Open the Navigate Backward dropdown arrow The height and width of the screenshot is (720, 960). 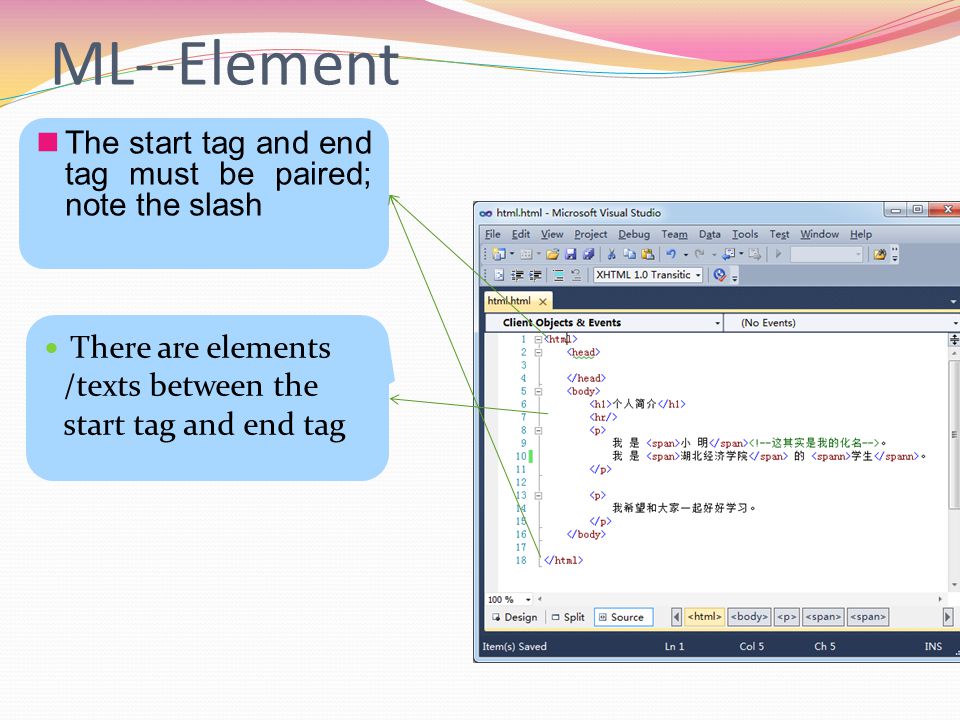tap(741, 254)
